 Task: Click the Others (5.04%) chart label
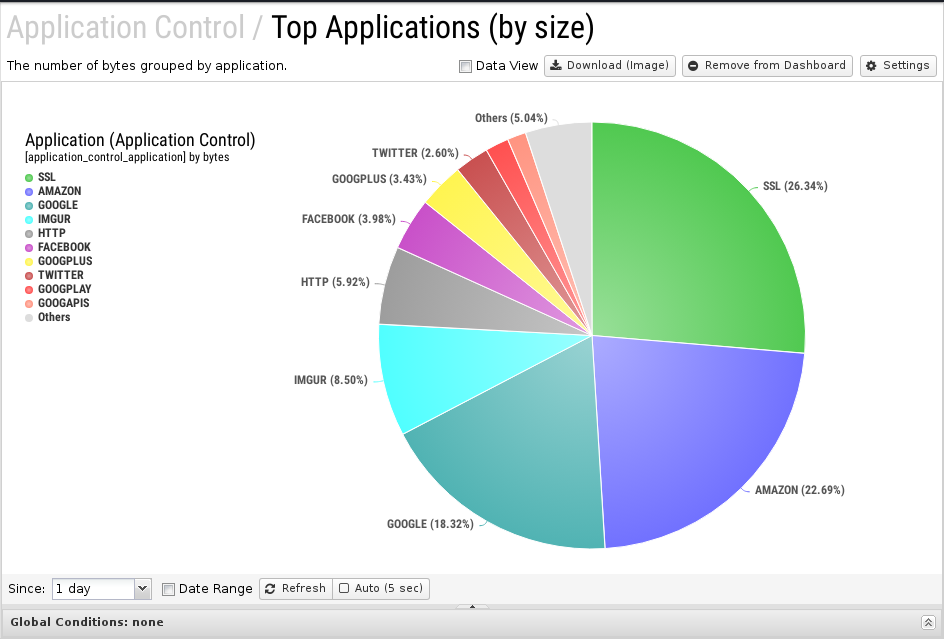511,118
